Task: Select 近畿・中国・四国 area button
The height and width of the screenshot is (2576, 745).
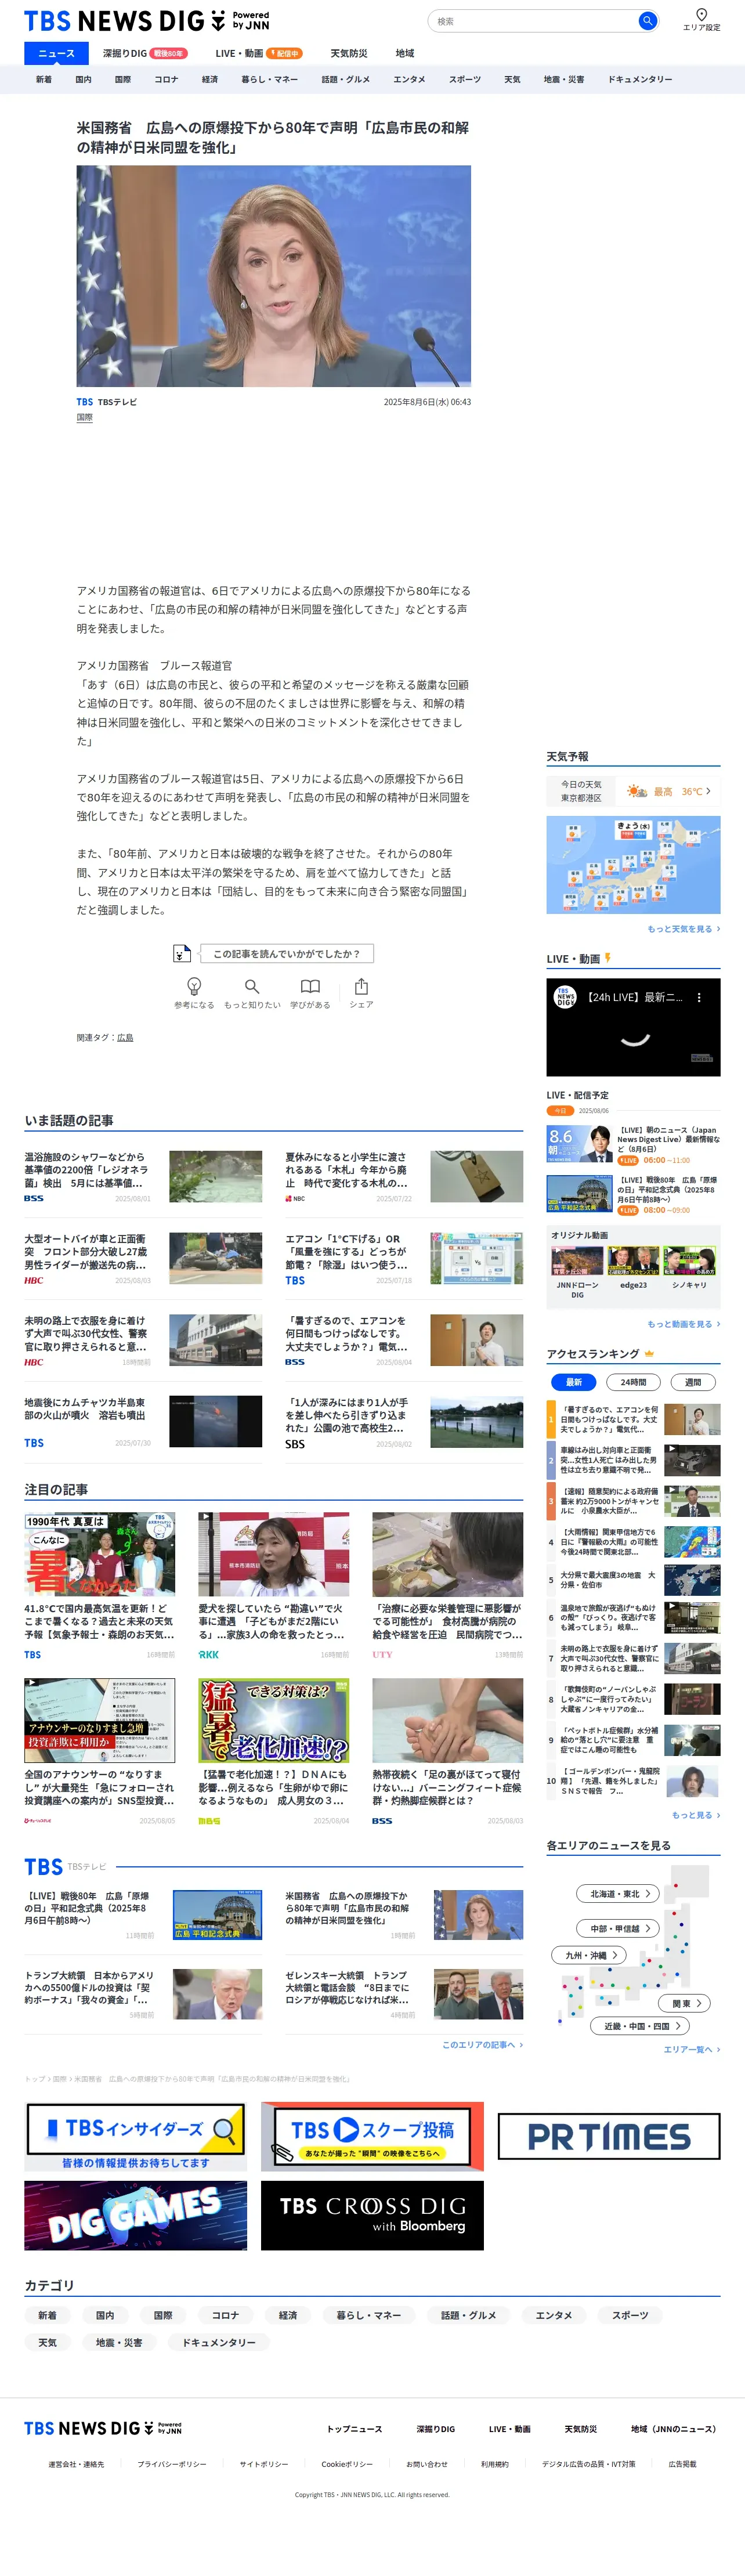Action: pyautogui.click(x=640, y=2026)
